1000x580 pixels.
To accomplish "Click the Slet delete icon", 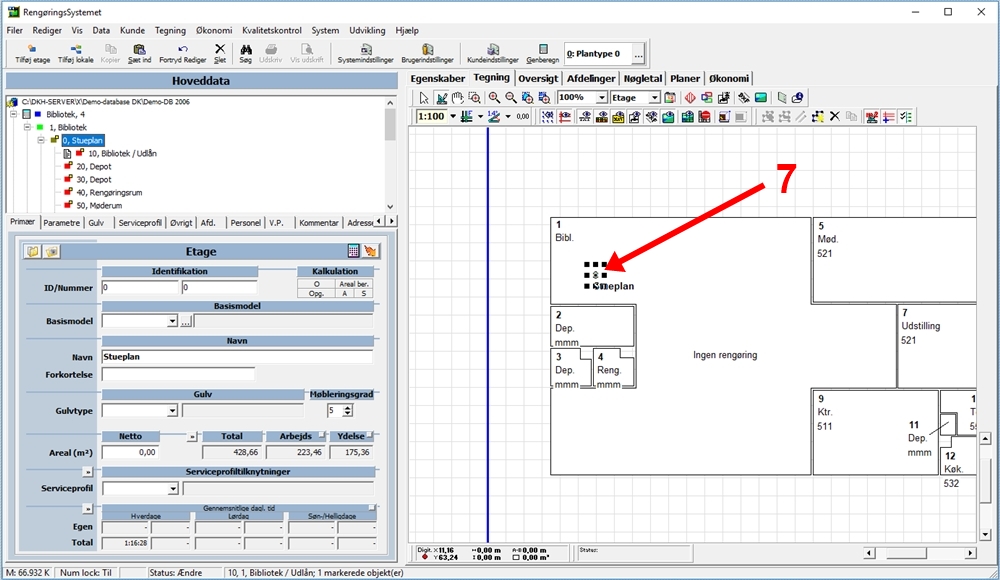I will point(220,54).
